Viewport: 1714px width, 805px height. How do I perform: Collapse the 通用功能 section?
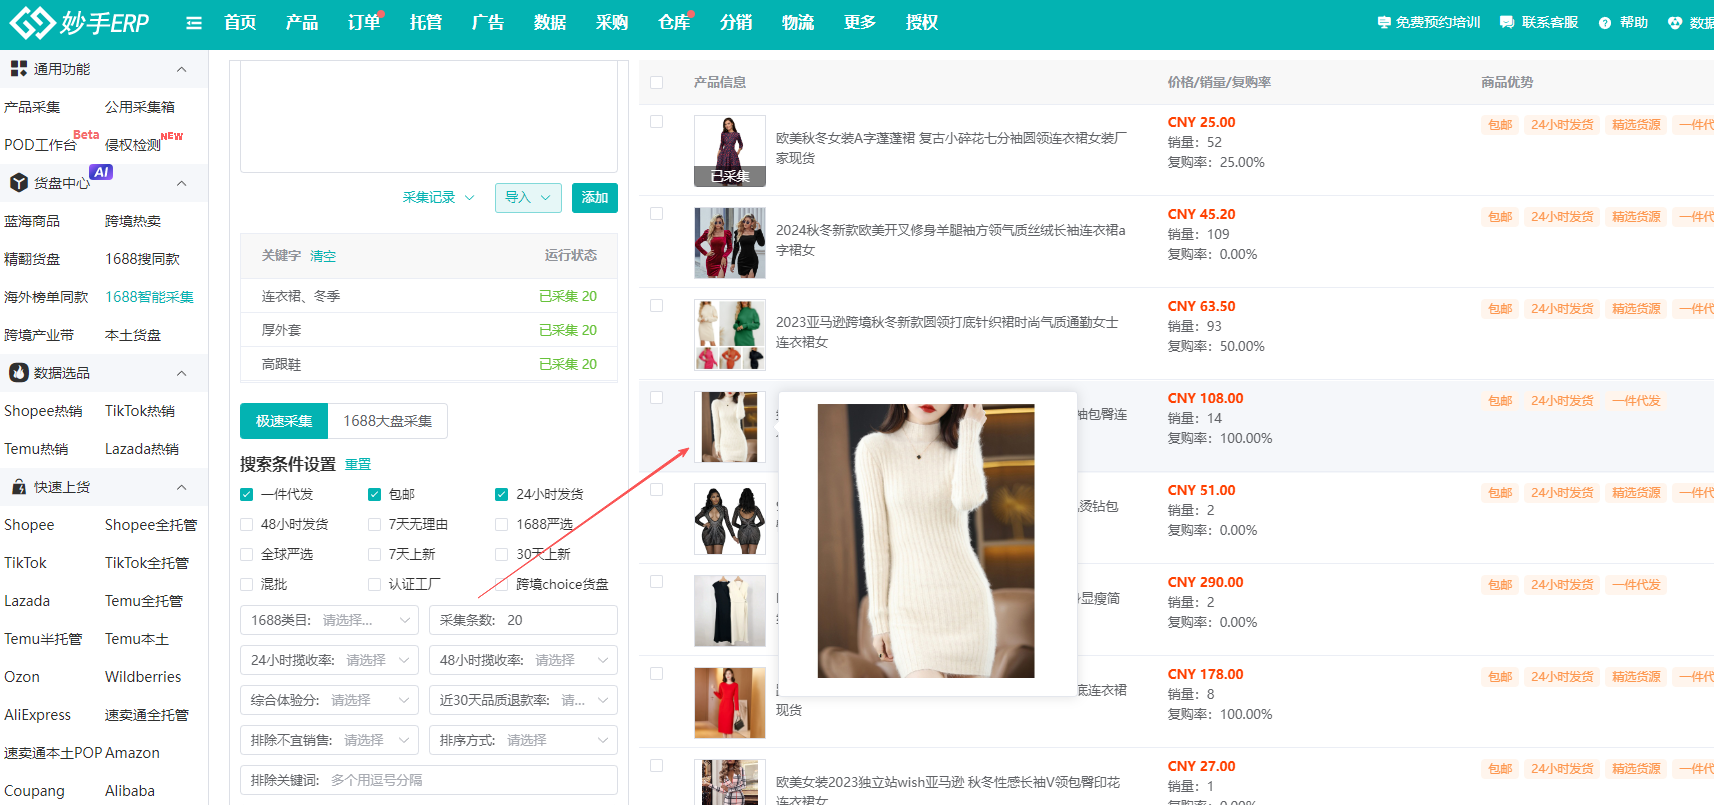tap(181, 69)
